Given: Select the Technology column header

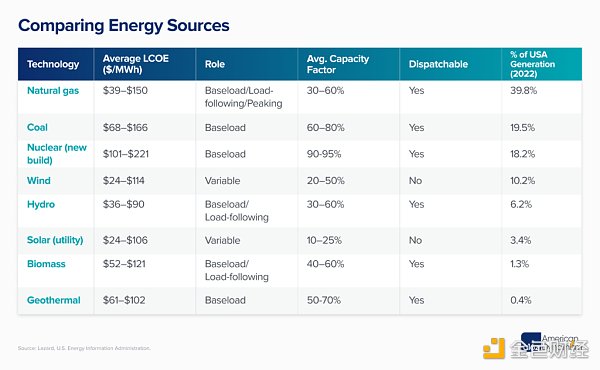Looking at the screenshot, I should (53, 64).
